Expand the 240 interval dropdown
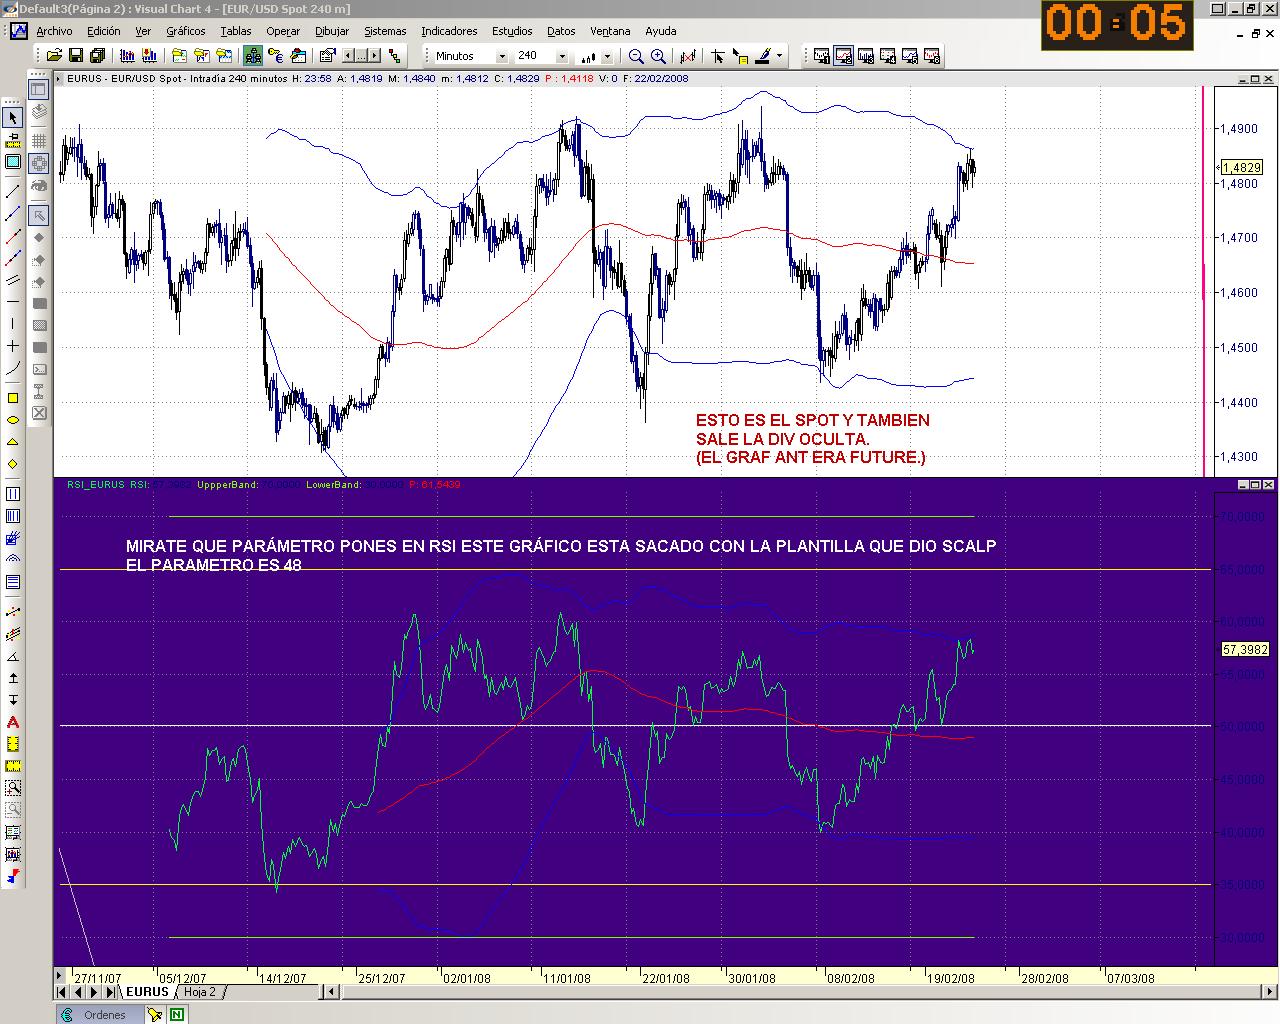This screenshot has height=1024, width=1280. pyautogui.click(x=562, y=56)
